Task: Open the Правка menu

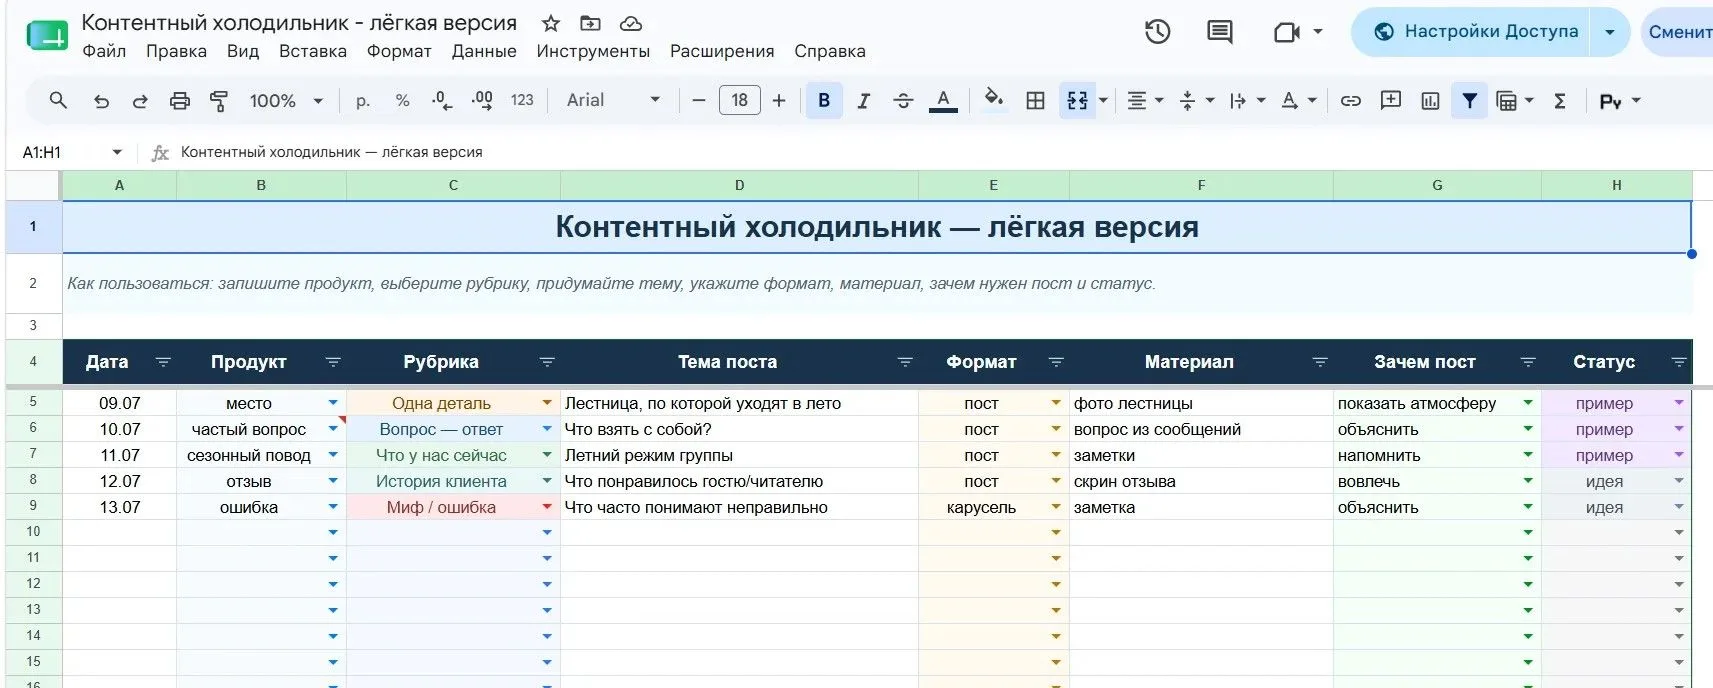Action: click(176, 51)
